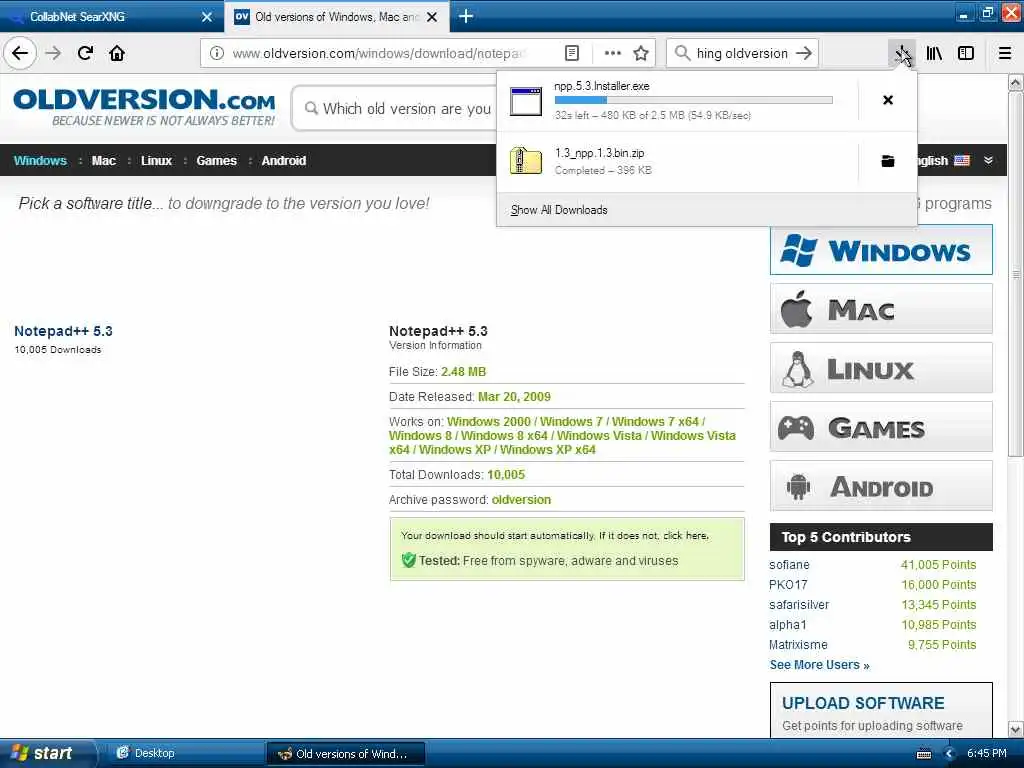
Task: Open contributor sofiane's profile
Action: click(x=789, y=565)
